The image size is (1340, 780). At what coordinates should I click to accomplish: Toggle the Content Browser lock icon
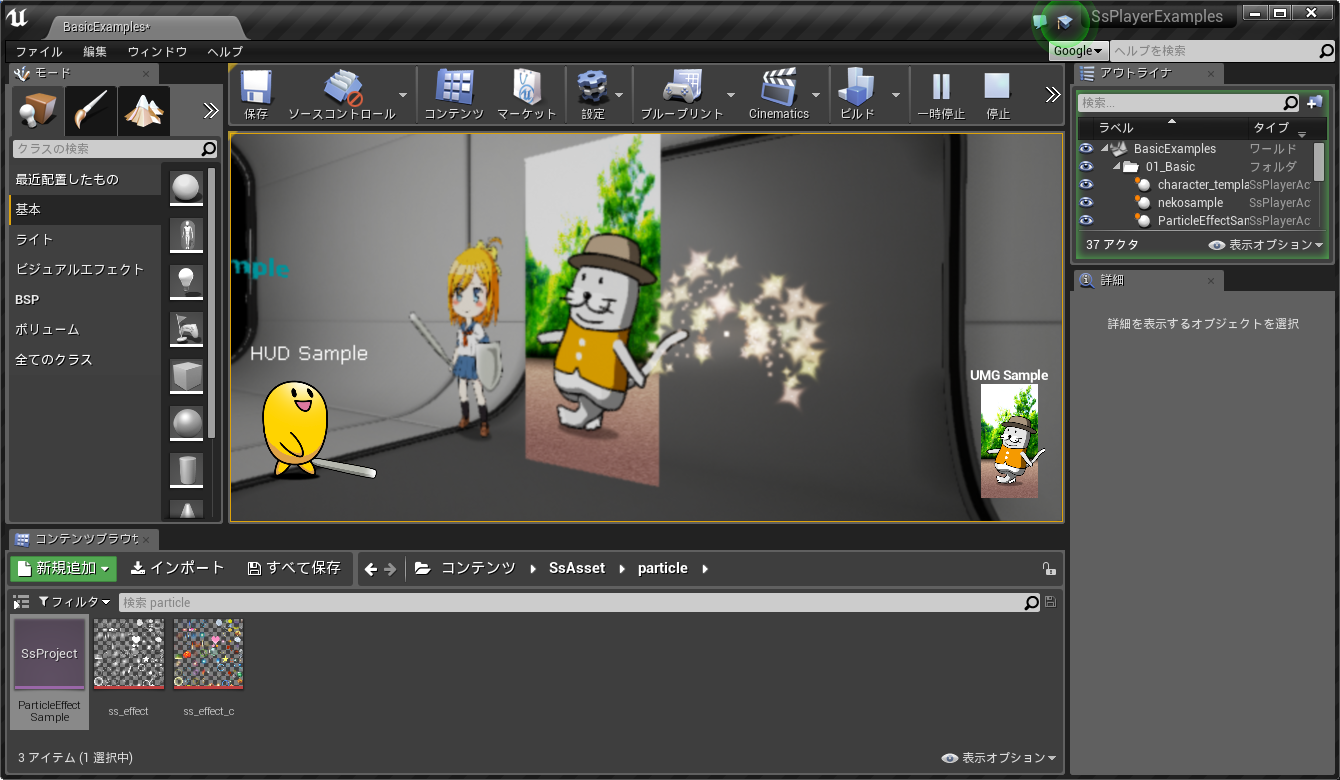(1049, 568)
